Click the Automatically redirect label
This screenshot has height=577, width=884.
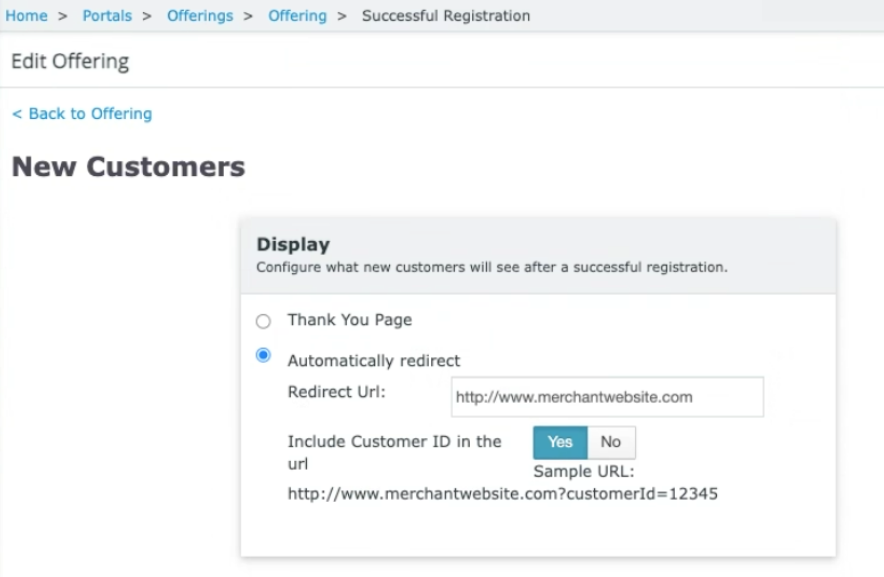[374, 361]
